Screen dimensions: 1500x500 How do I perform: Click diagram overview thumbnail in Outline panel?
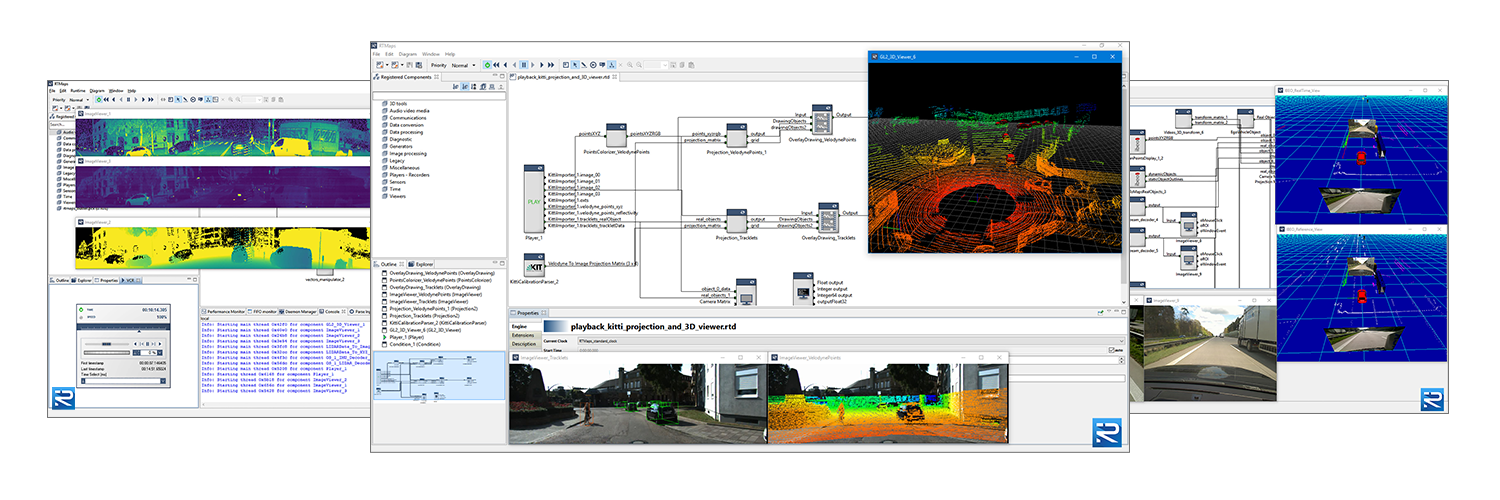(x=439, y=376)
